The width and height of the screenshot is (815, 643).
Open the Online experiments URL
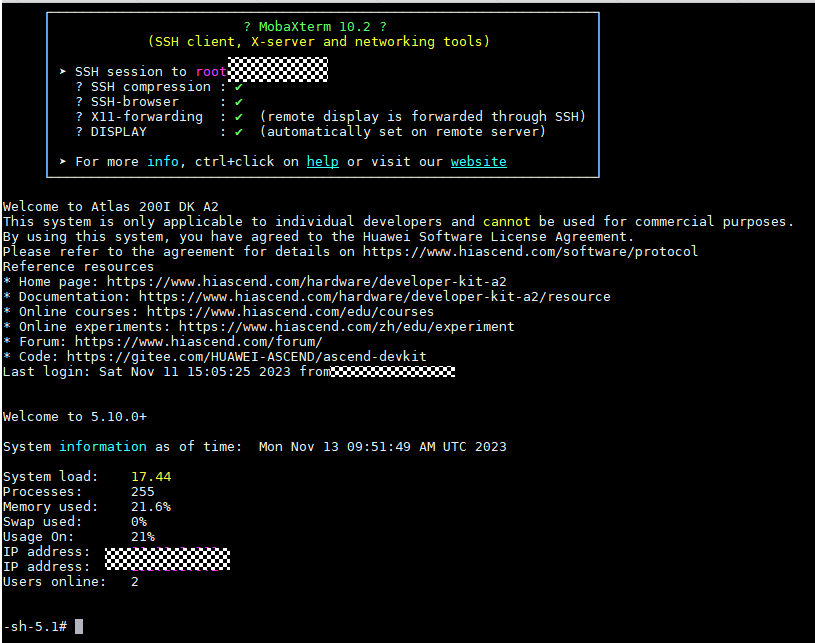[346, 327]
